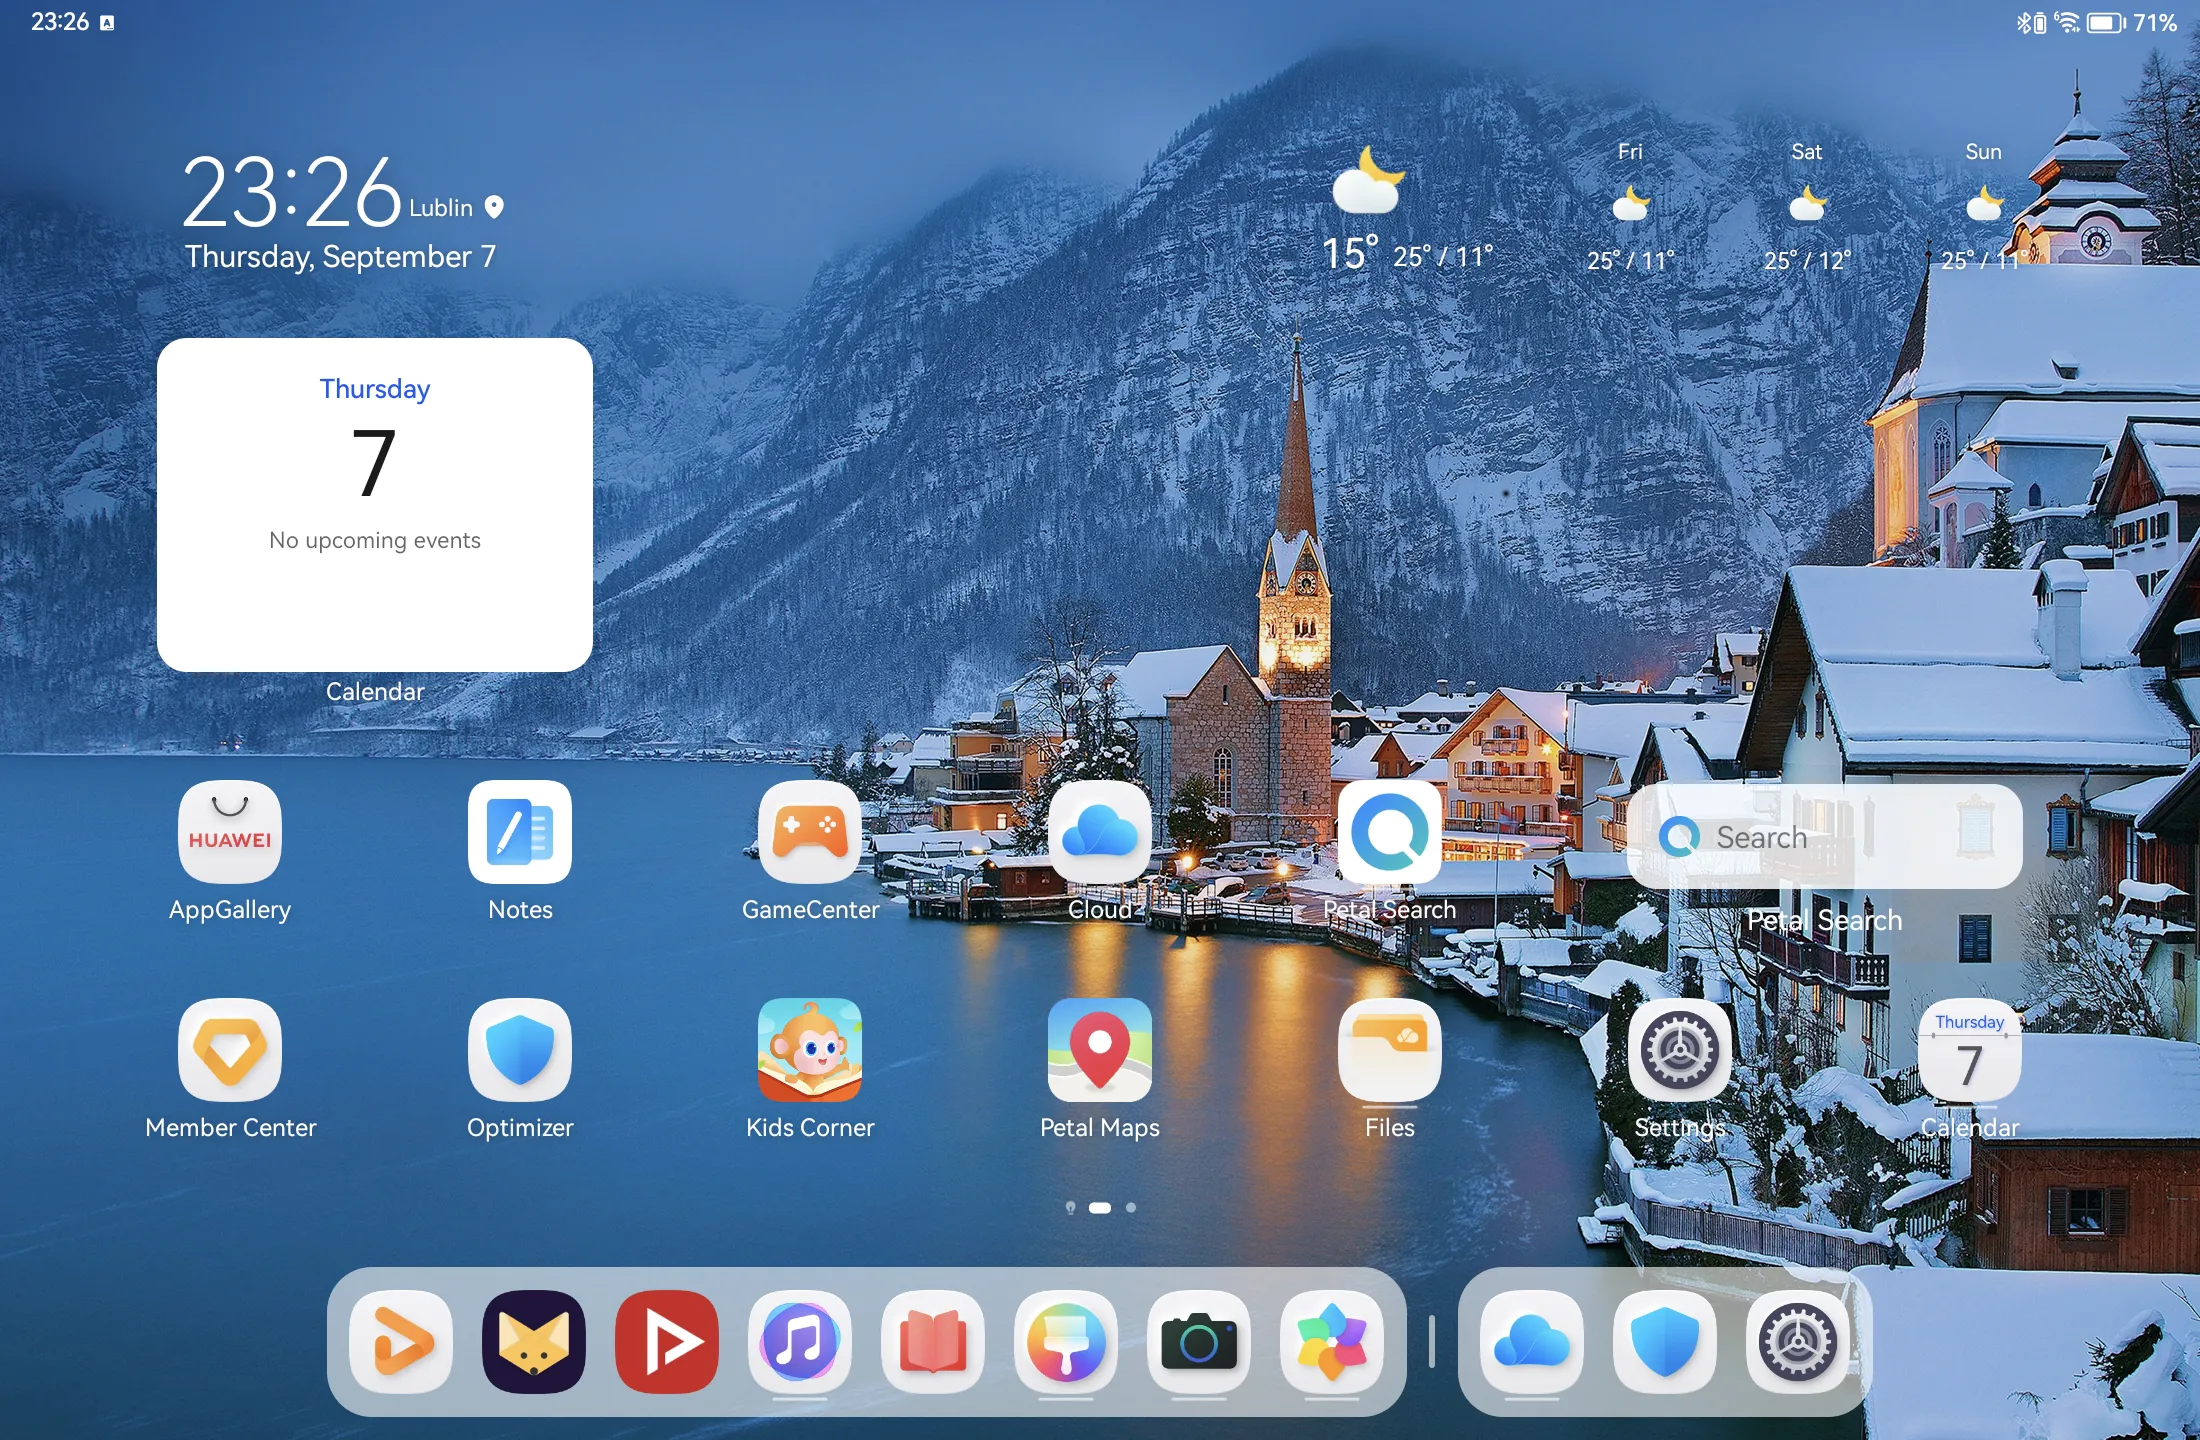Tap the Thursday, September 7 date text

(x=340, y=257)
